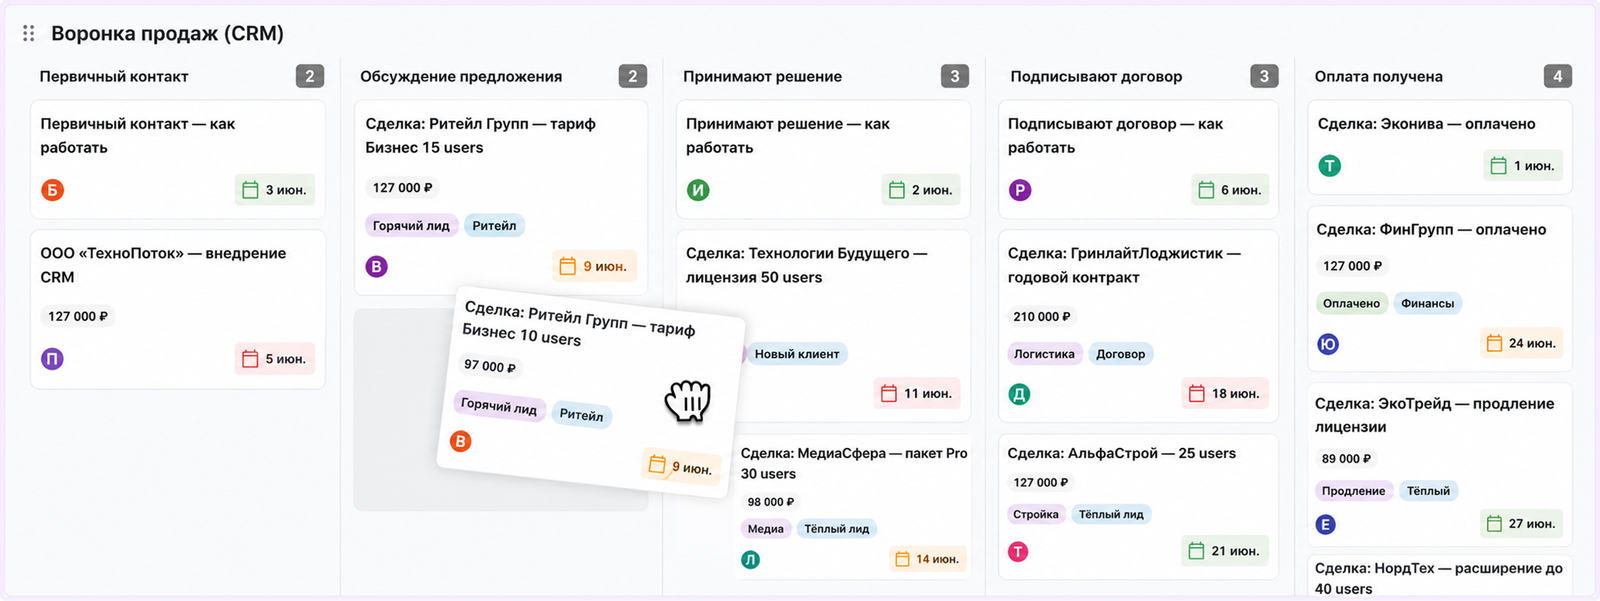Click the calendar icon with date 5 июн.
1600x601 pixels.
250,359
